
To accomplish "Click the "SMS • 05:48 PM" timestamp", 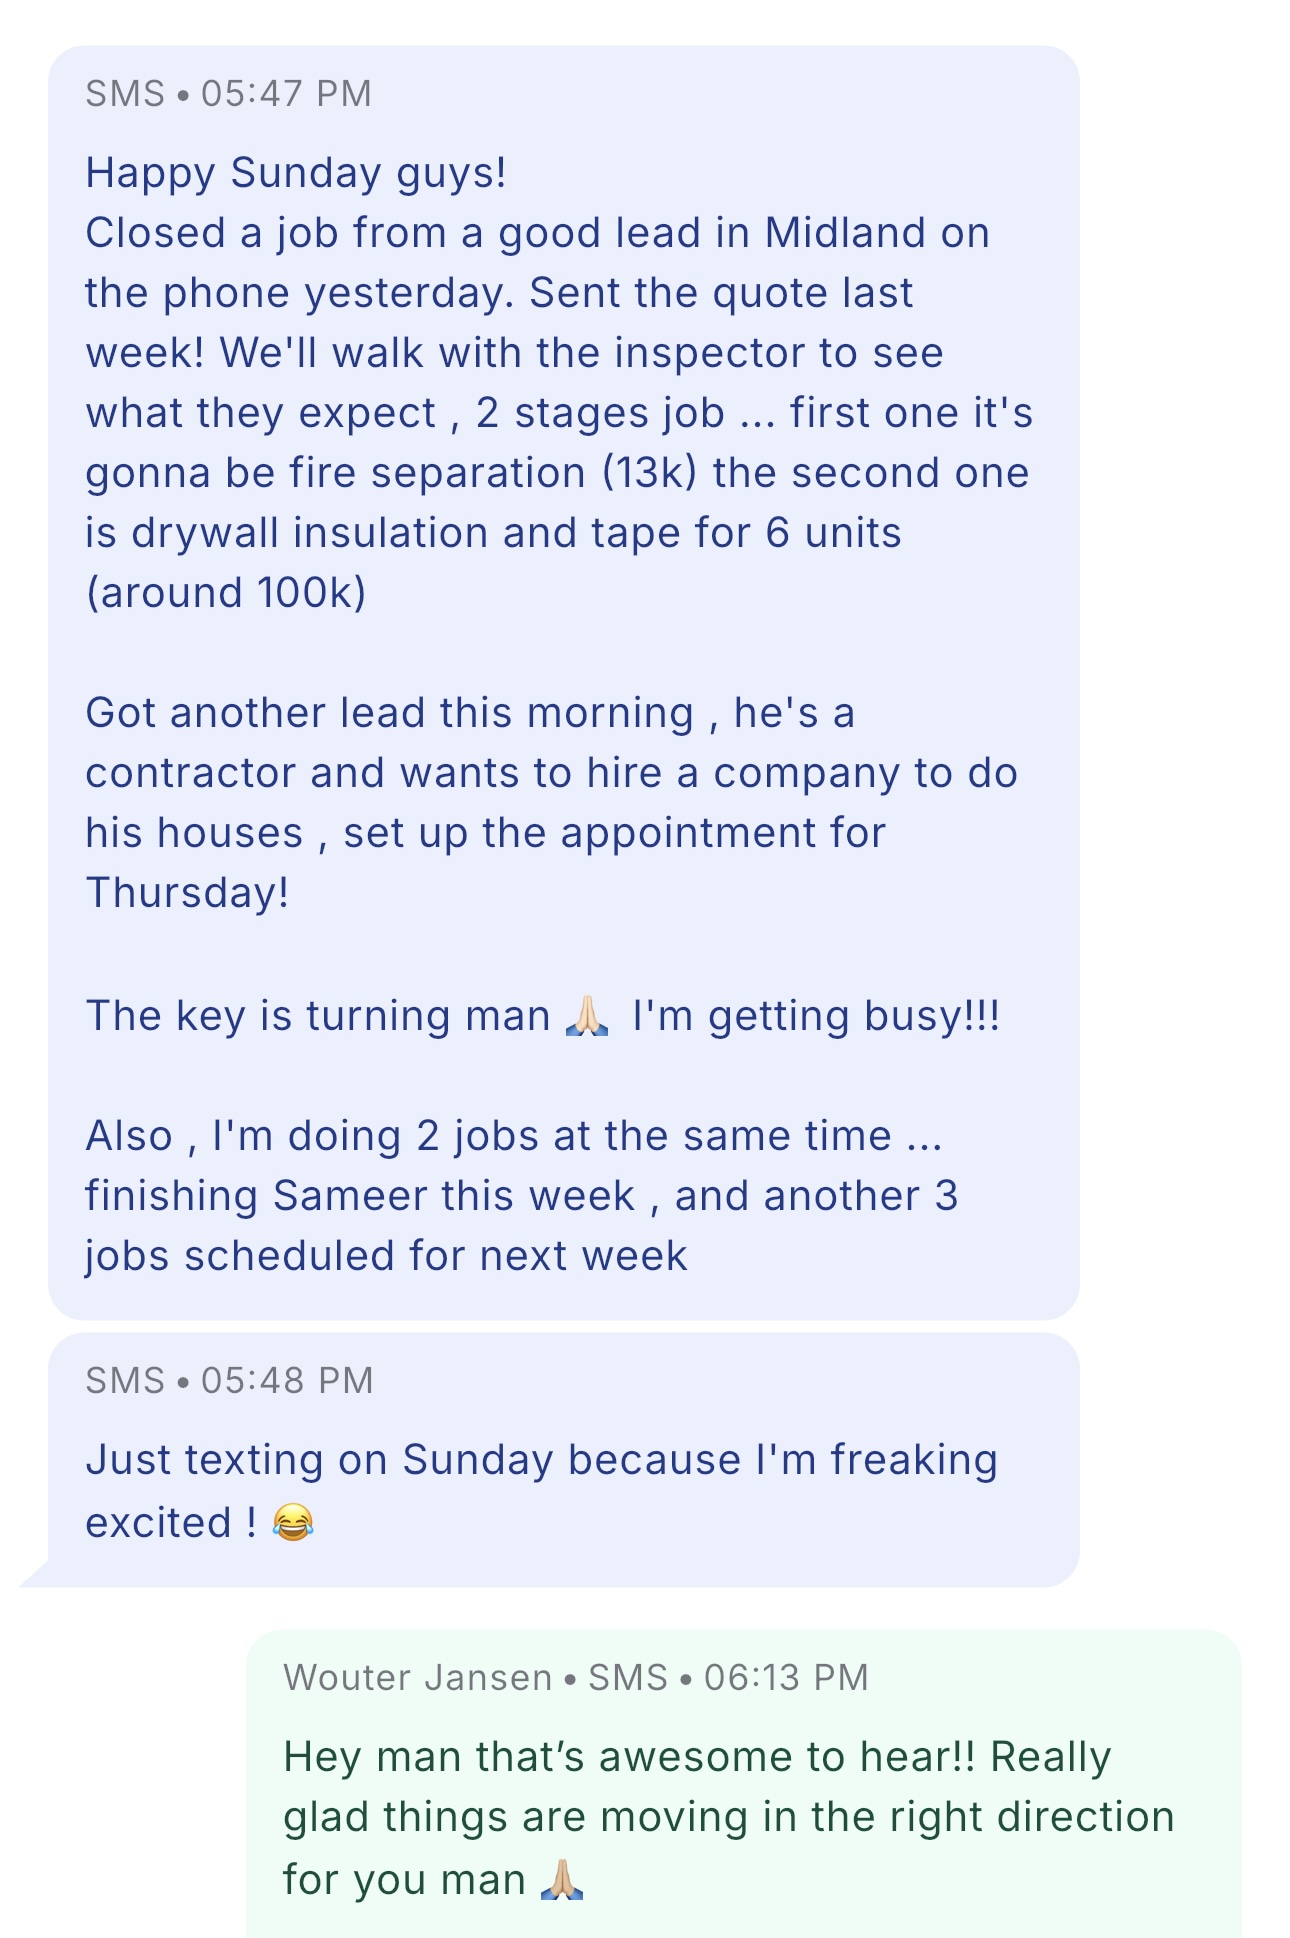I will click(229, 1380).
